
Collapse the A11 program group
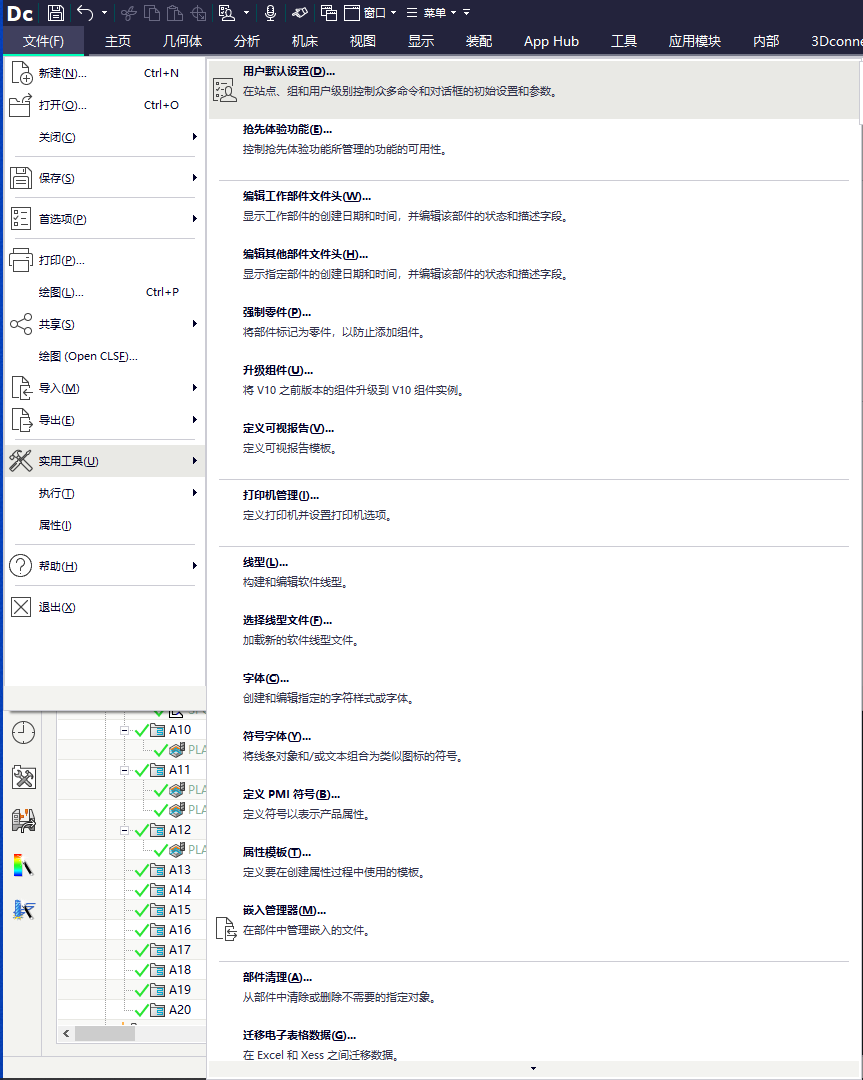[x=125, y=770]
